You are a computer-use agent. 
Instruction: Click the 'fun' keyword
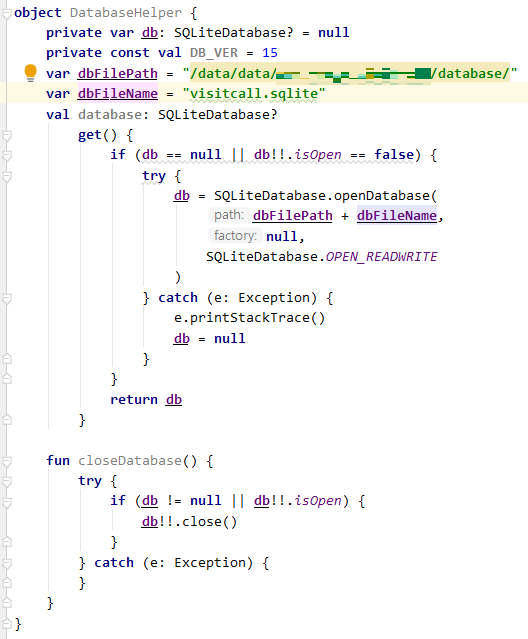coord(58,461)
